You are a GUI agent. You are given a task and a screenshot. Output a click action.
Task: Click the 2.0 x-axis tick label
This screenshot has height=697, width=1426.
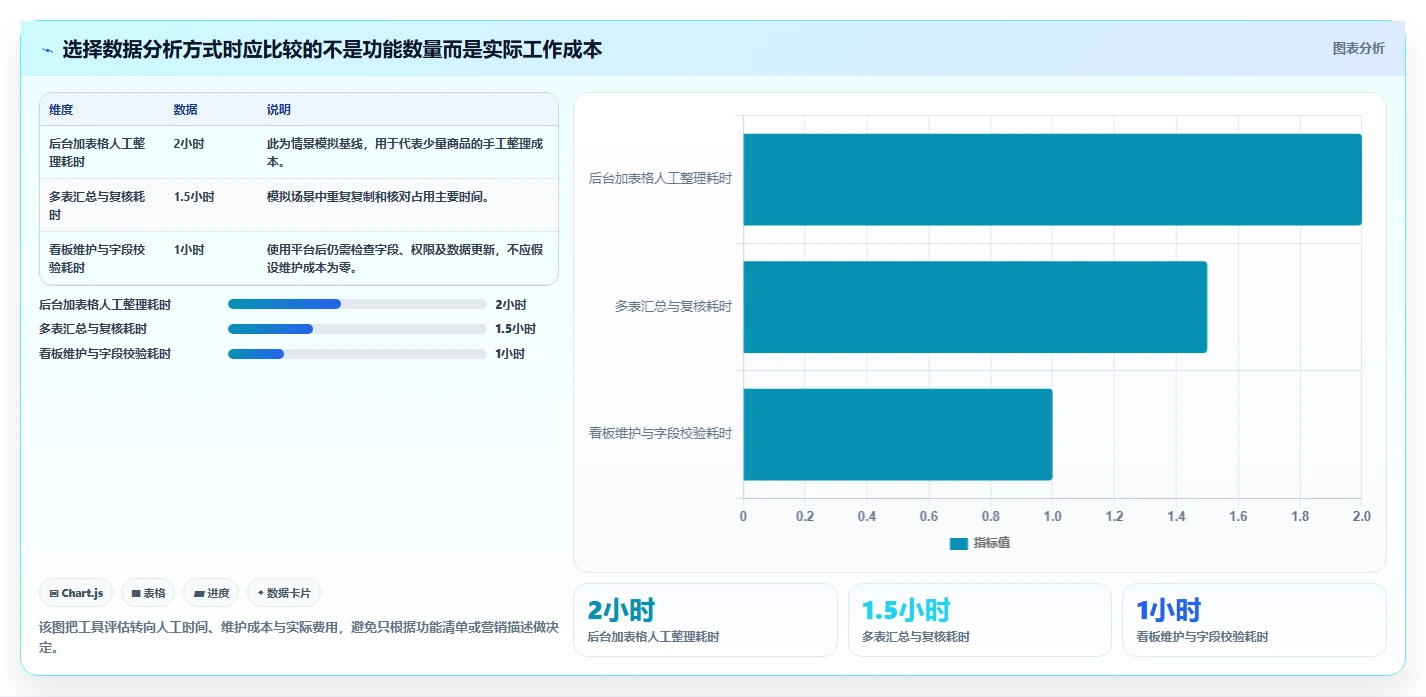(1362, 517)
